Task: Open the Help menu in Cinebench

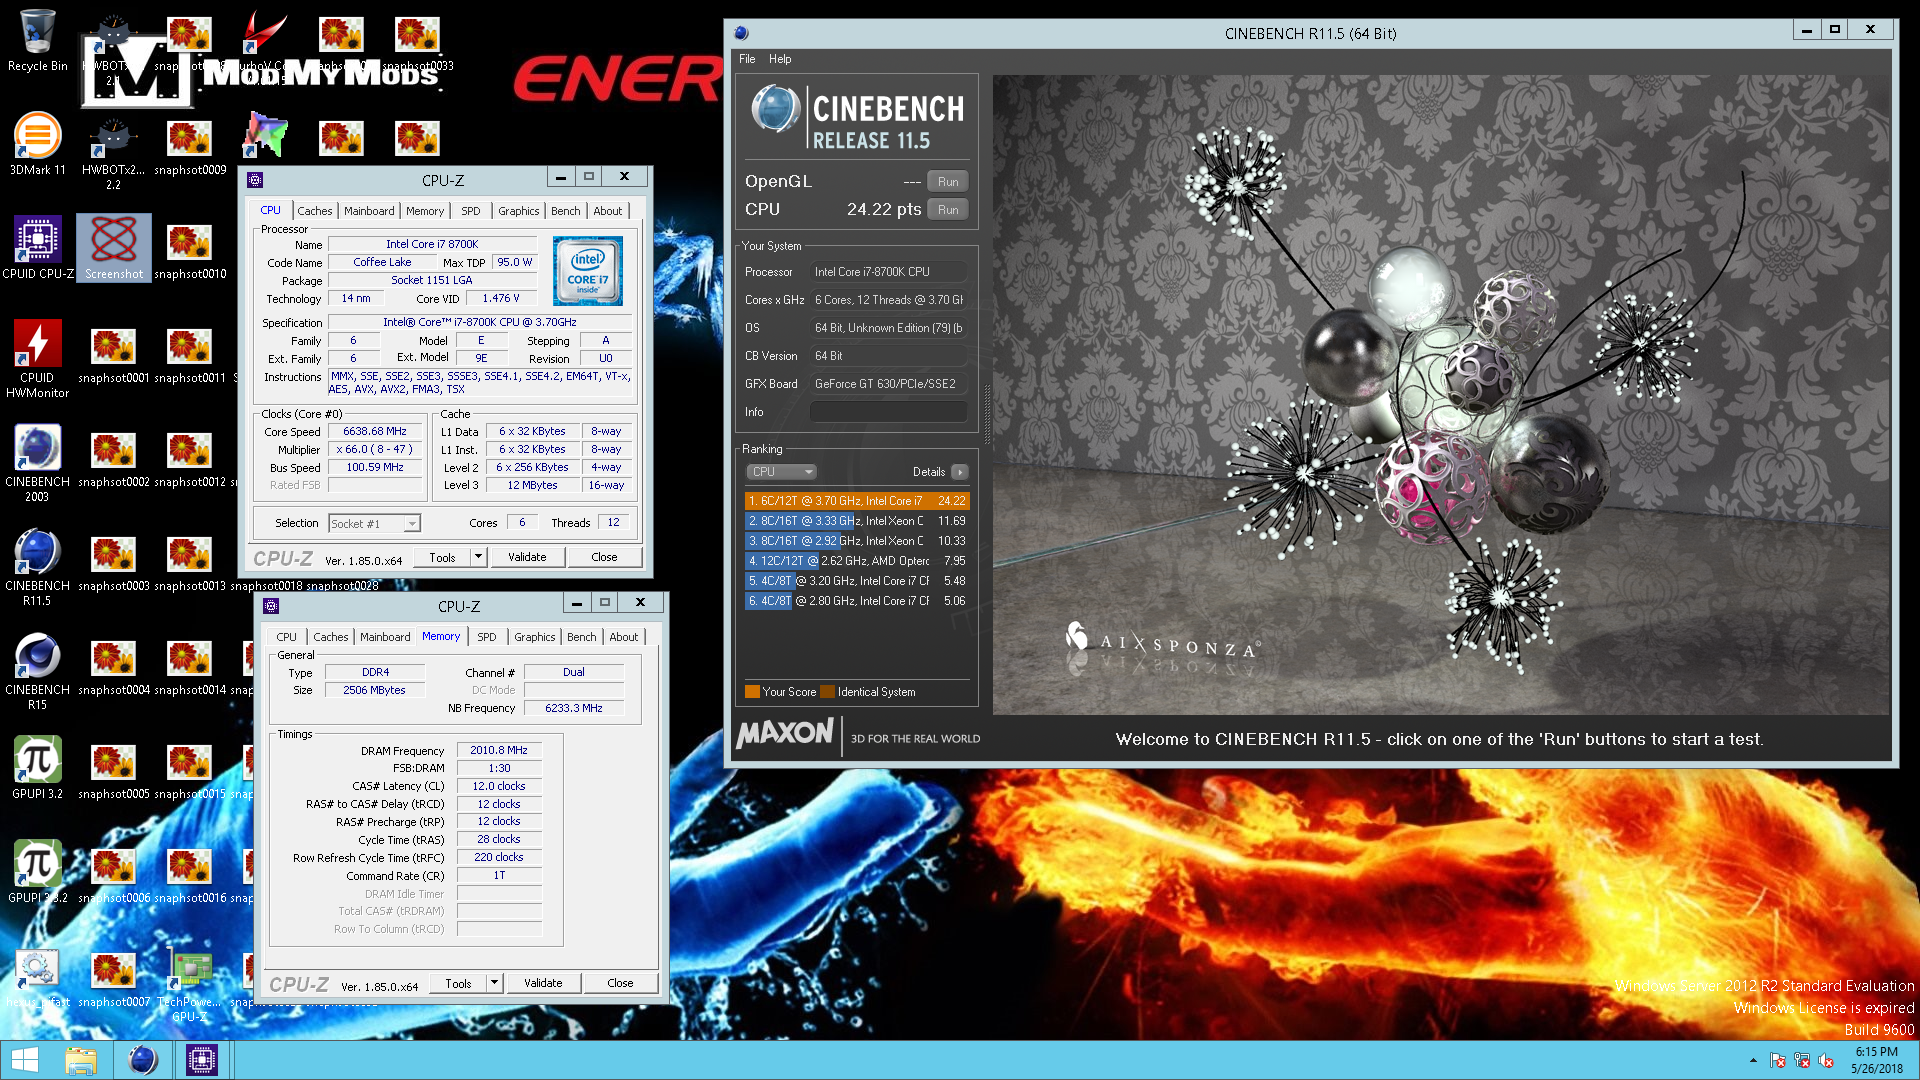Action: (780, 59)
